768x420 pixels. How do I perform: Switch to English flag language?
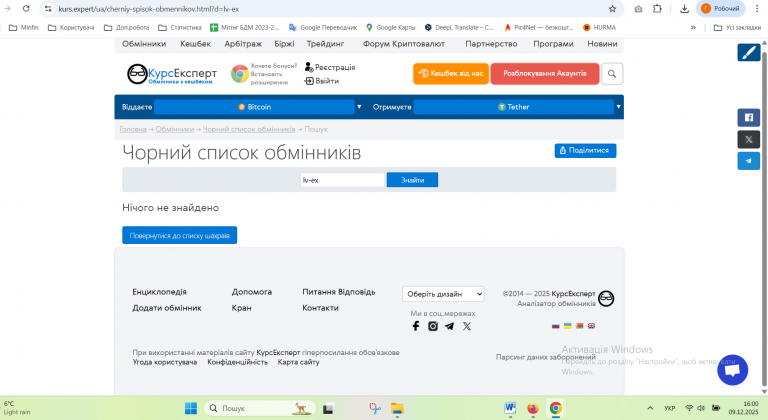coord(591,326)
